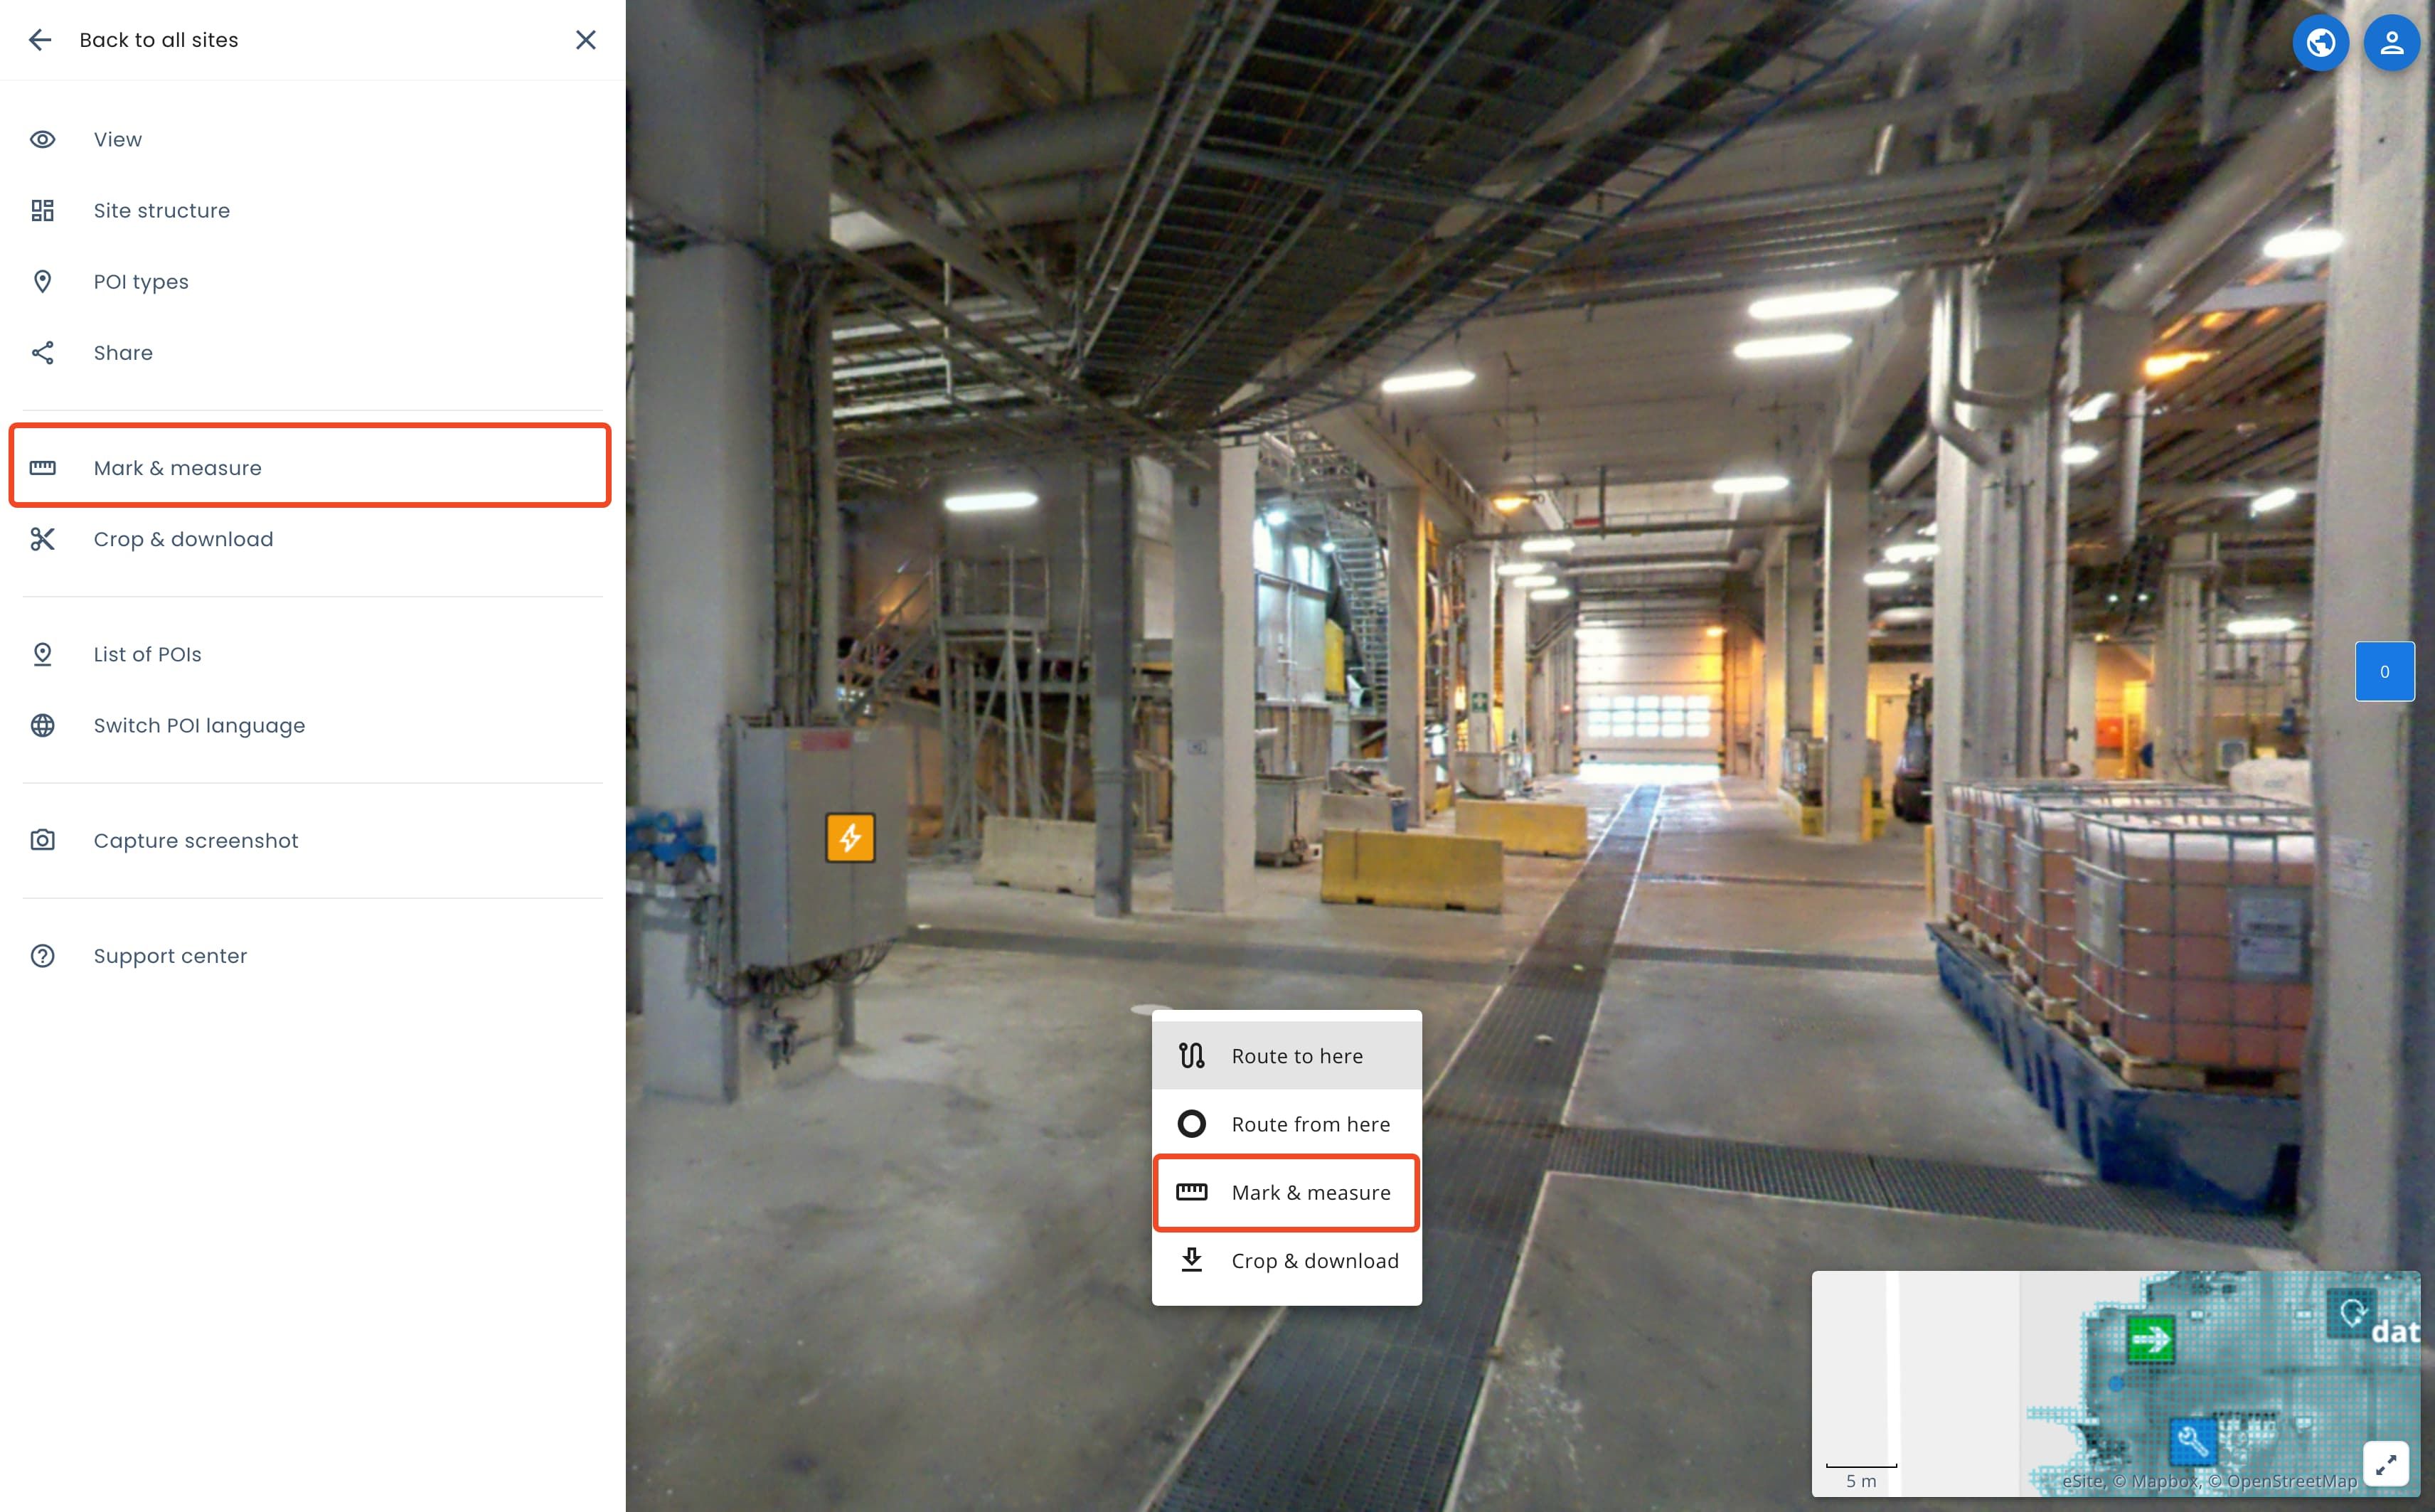
Task: Open the user profile menu at top right
Action: pos(2392,42)
